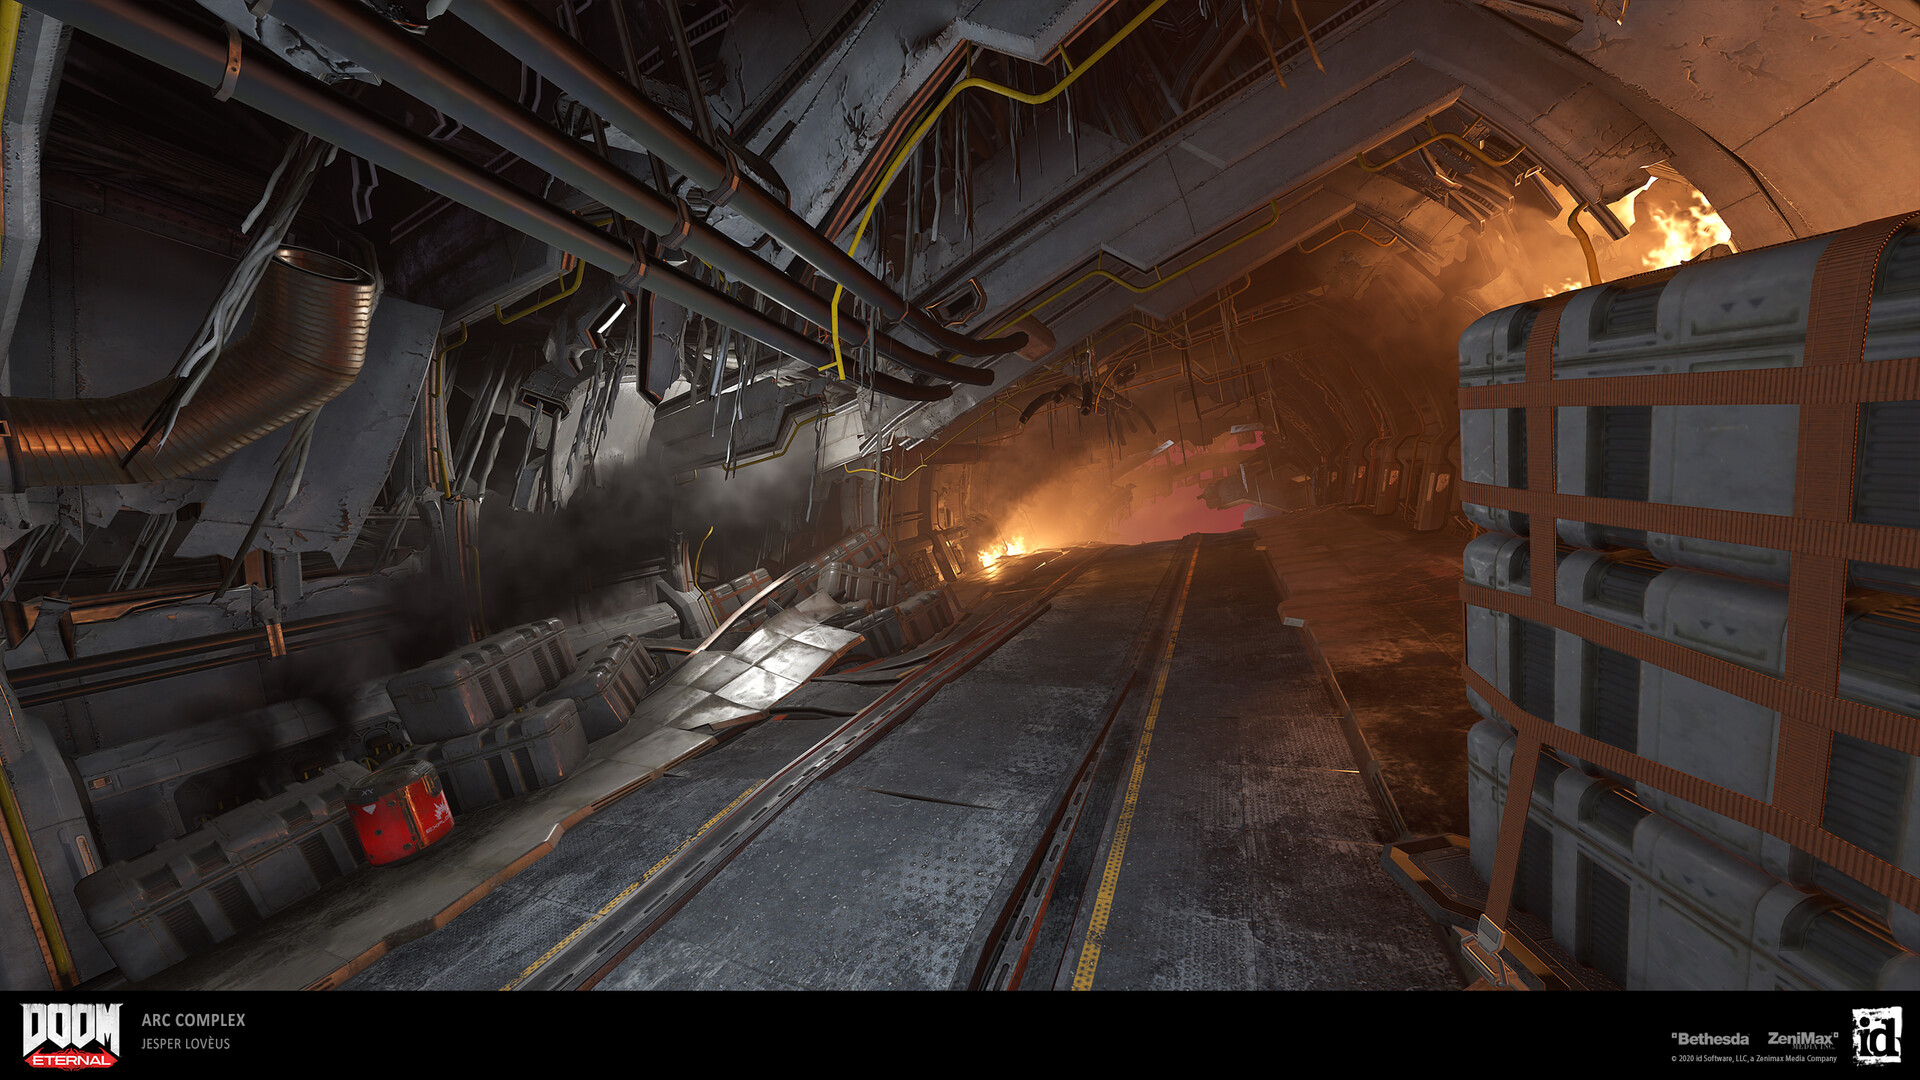Click the ARC COMPLEX title text
The width and height of the screenshot is (1920, 1080).
[x=193, y=1020]
